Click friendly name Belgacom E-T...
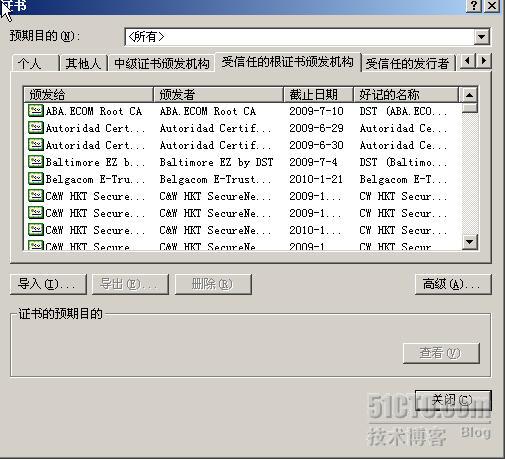 [x=403, y=179]
